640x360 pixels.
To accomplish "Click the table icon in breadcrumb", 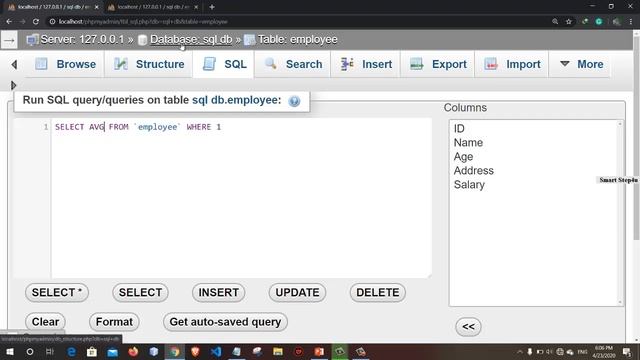I will (249, 40).
